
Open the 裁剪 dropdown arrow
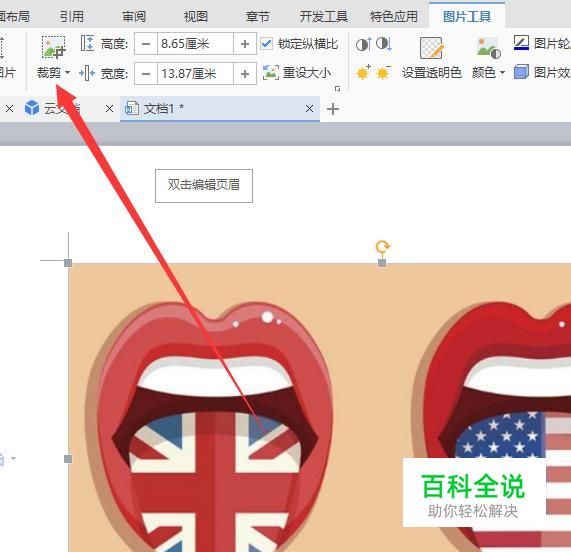[67, 73]
